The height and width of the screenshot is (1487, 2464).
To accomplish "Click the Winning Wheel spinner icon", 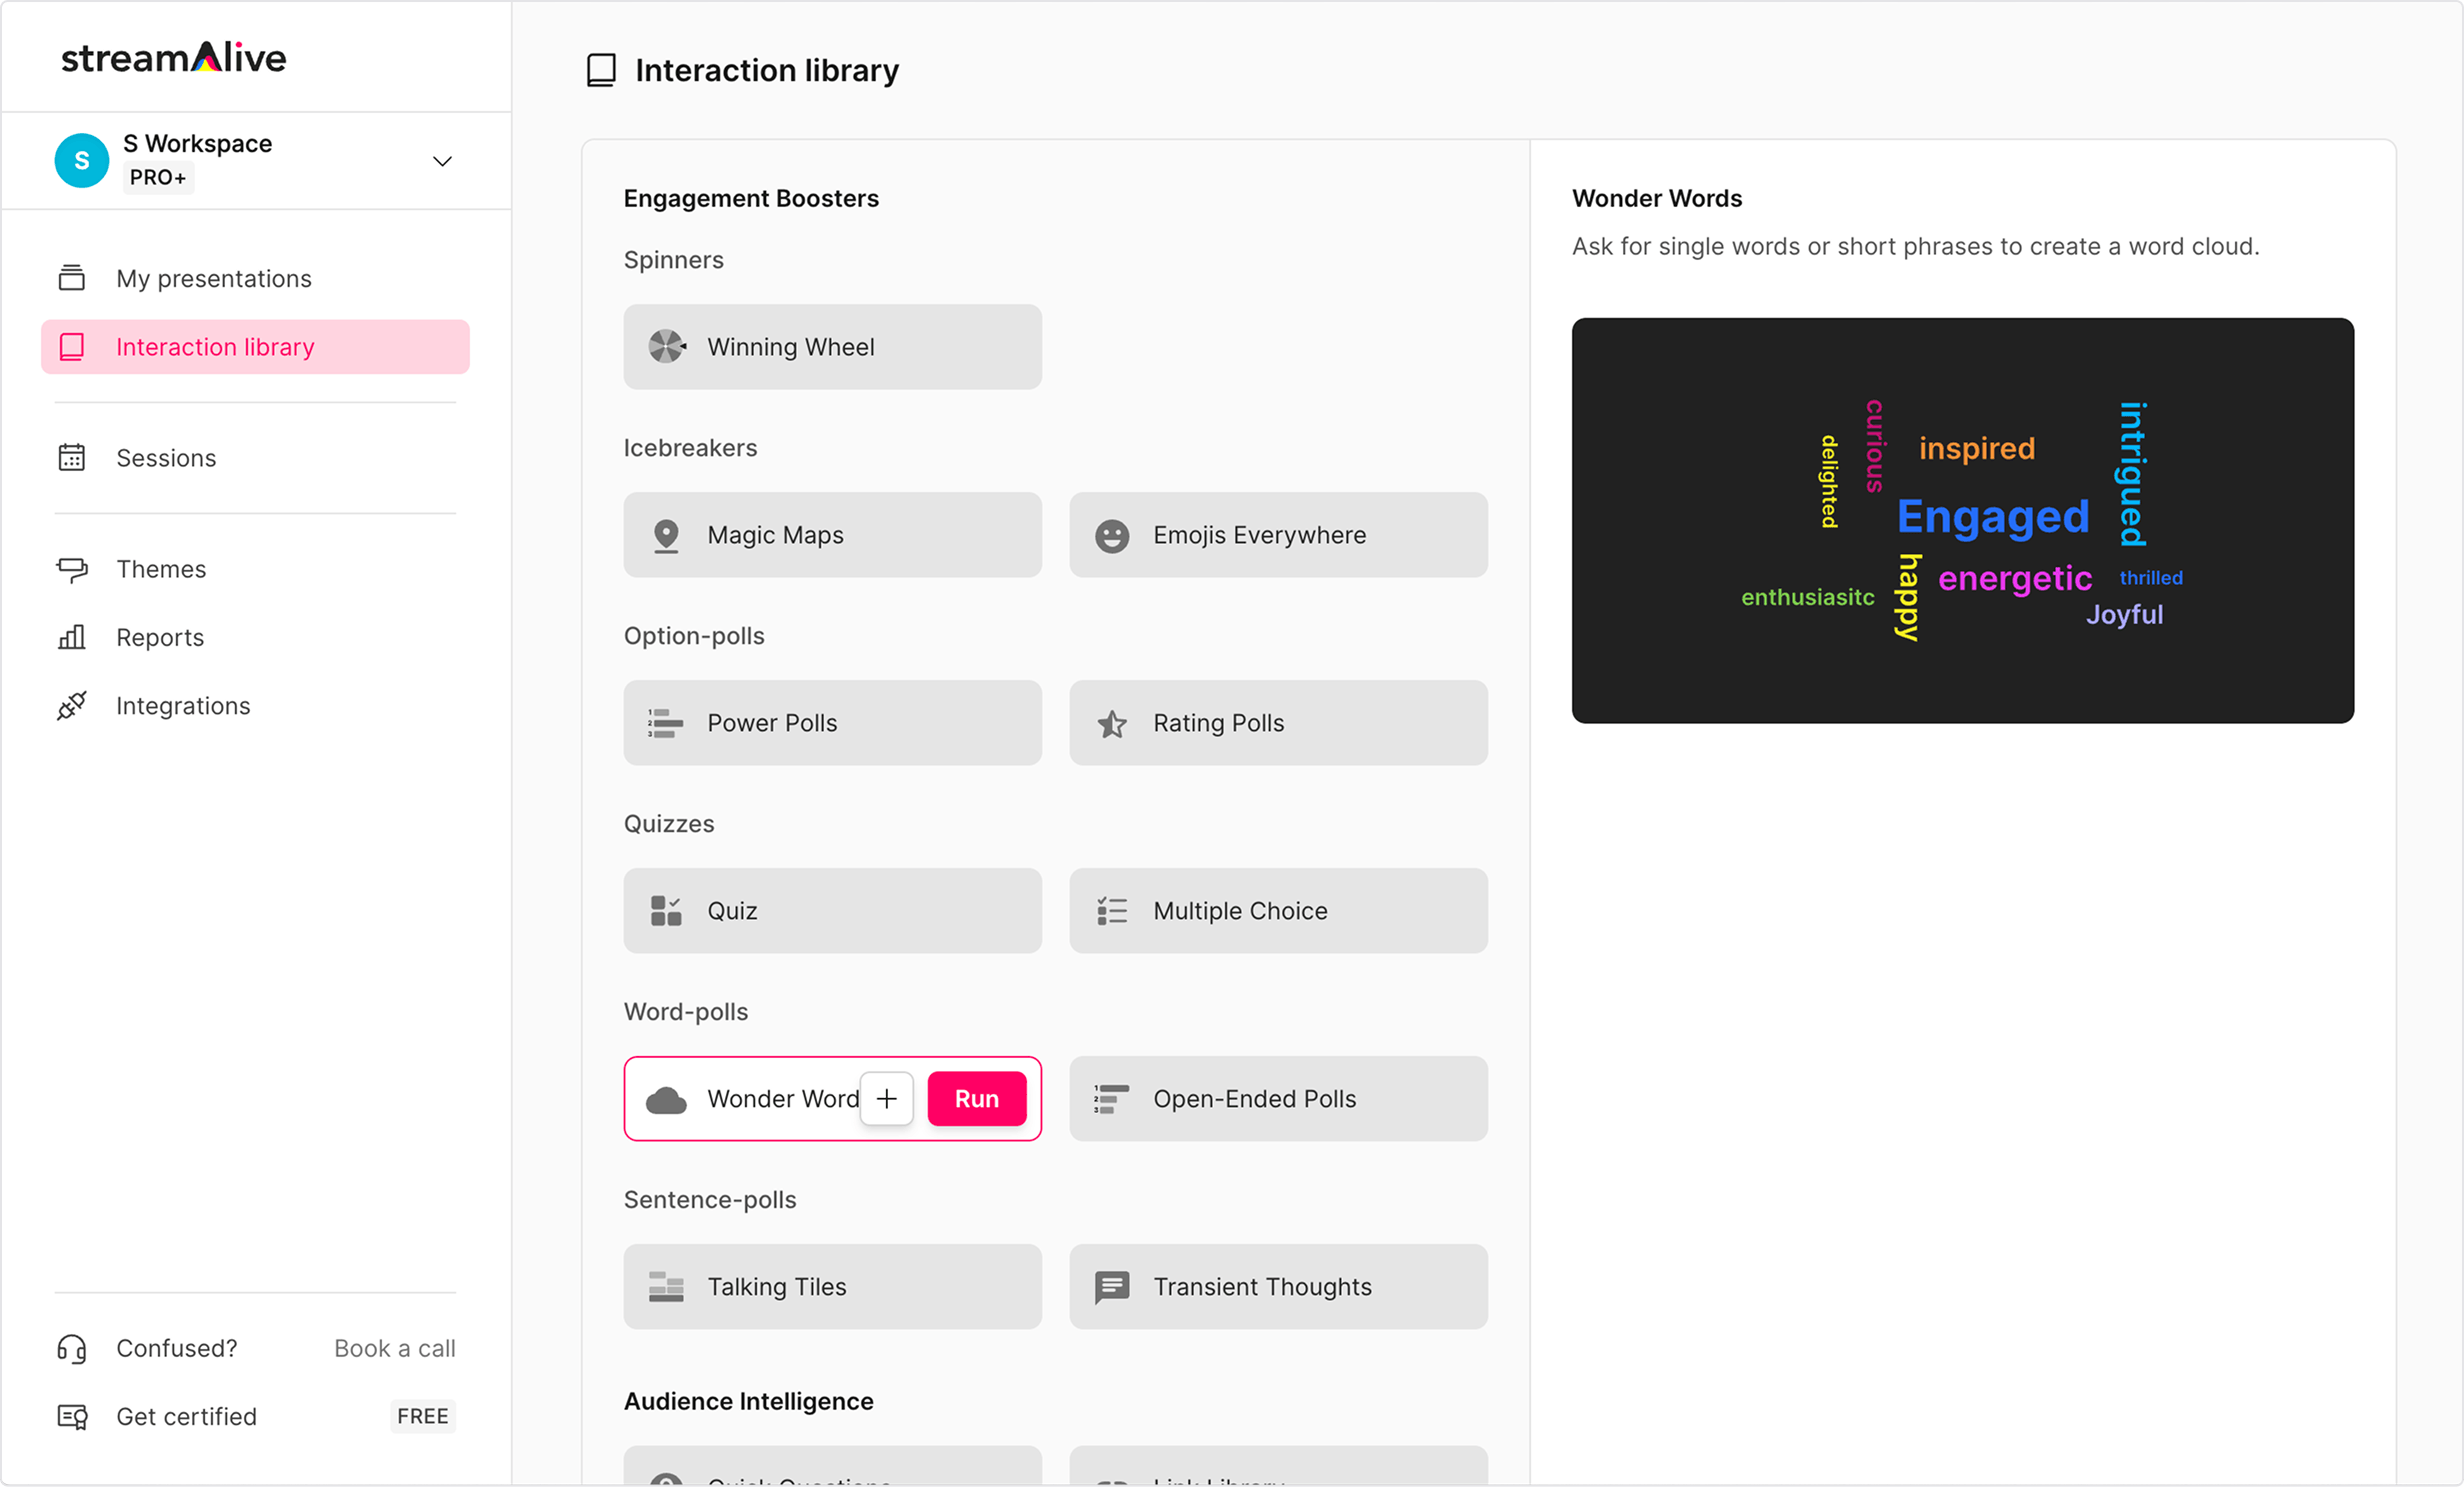I will pyautogui.click(x=666, y=347).
